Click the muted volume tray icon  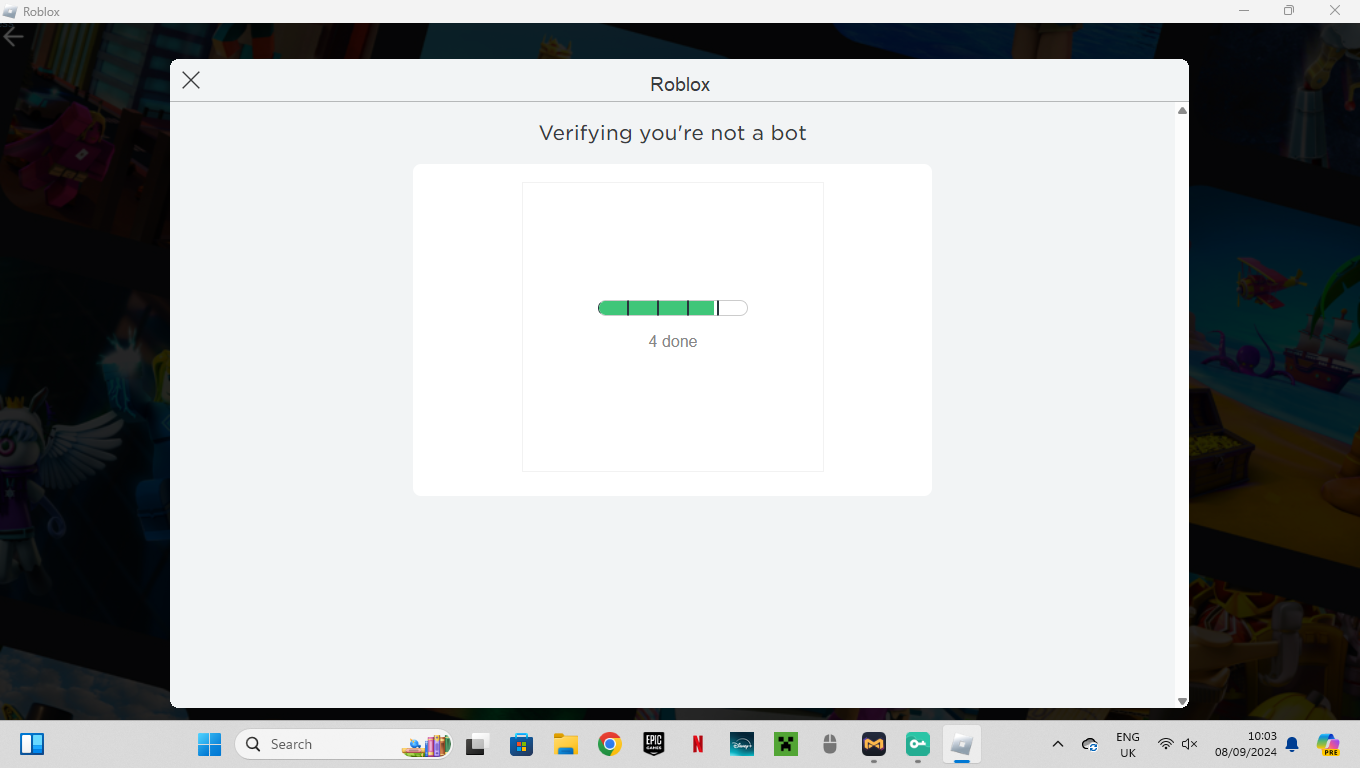pyautogui.click(x=1190, y=744)
